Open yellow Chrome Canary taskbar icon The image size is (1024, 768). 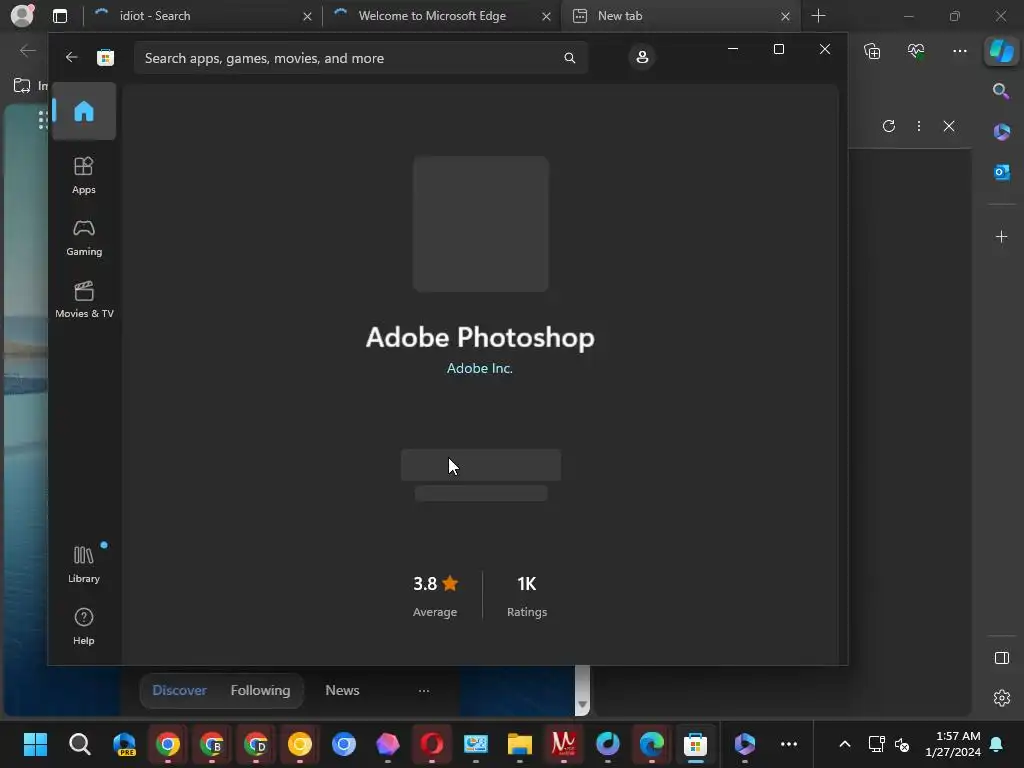point(300,744)
